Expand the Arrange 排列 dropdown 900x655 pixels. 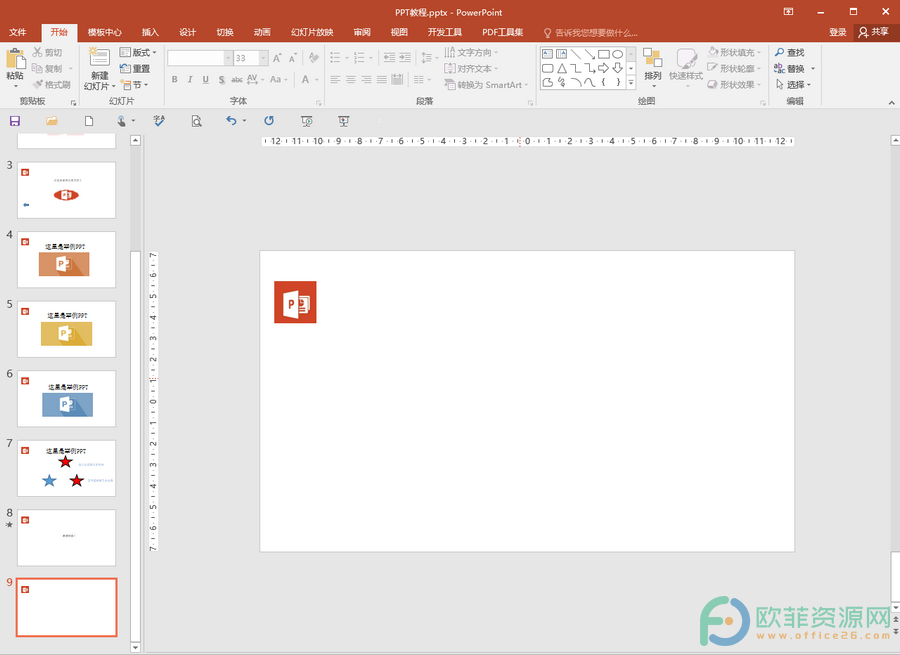coord(653,68)
